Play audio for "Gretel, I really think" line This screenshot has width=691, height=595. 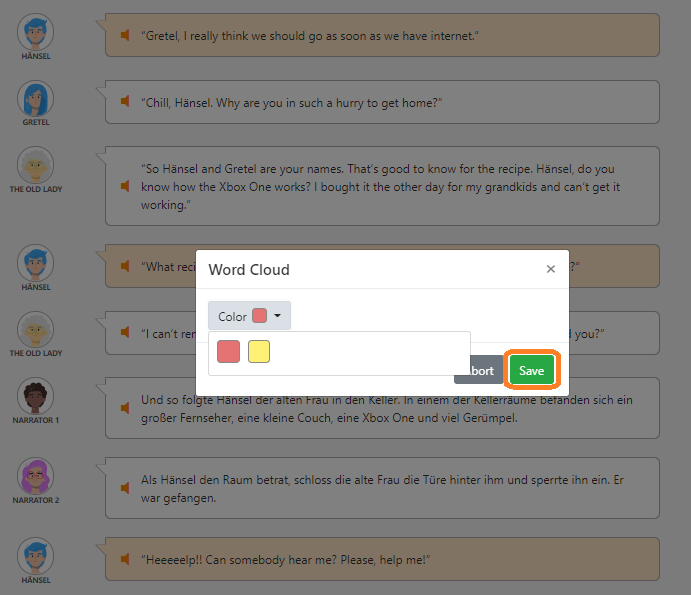125,35
